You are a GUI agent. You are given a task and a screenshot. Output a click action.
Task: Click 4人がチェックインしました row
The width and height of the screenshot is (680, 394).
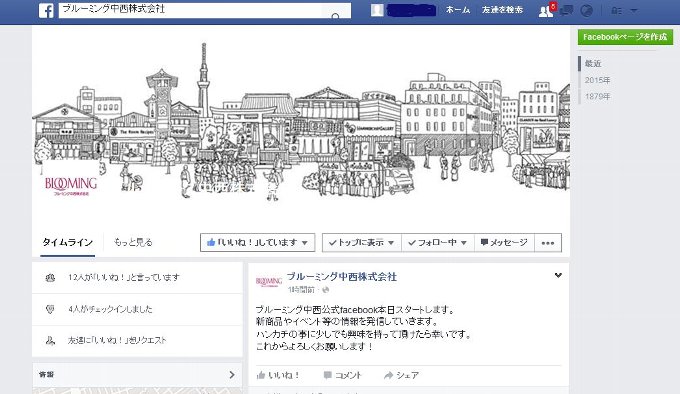pos(137,309)
